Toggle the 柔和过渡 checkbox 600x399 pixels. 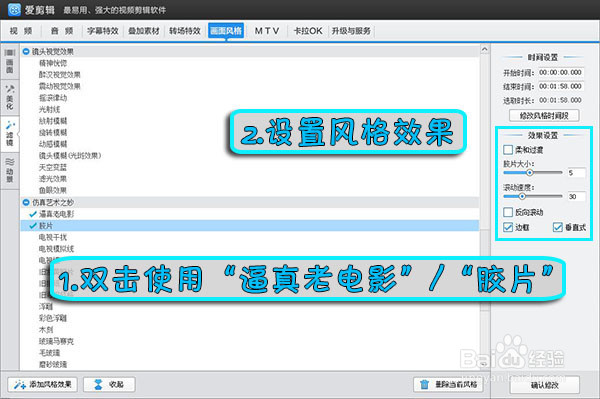[x=508, y=150]
